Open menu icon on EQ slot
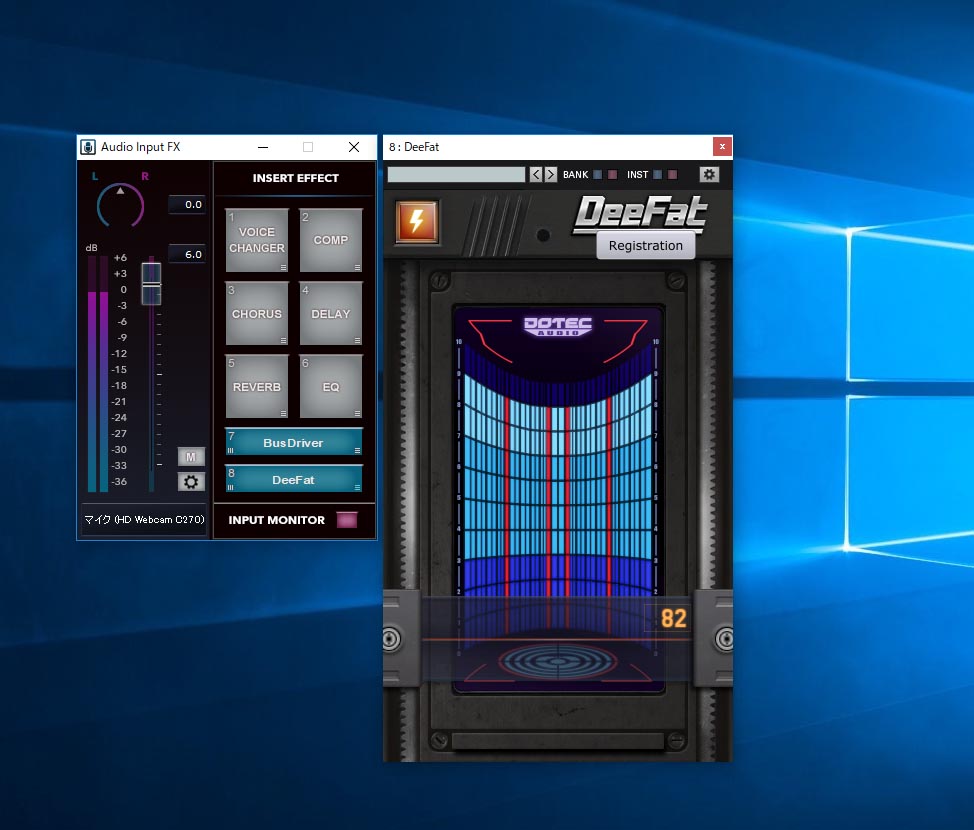 point(357,413)
